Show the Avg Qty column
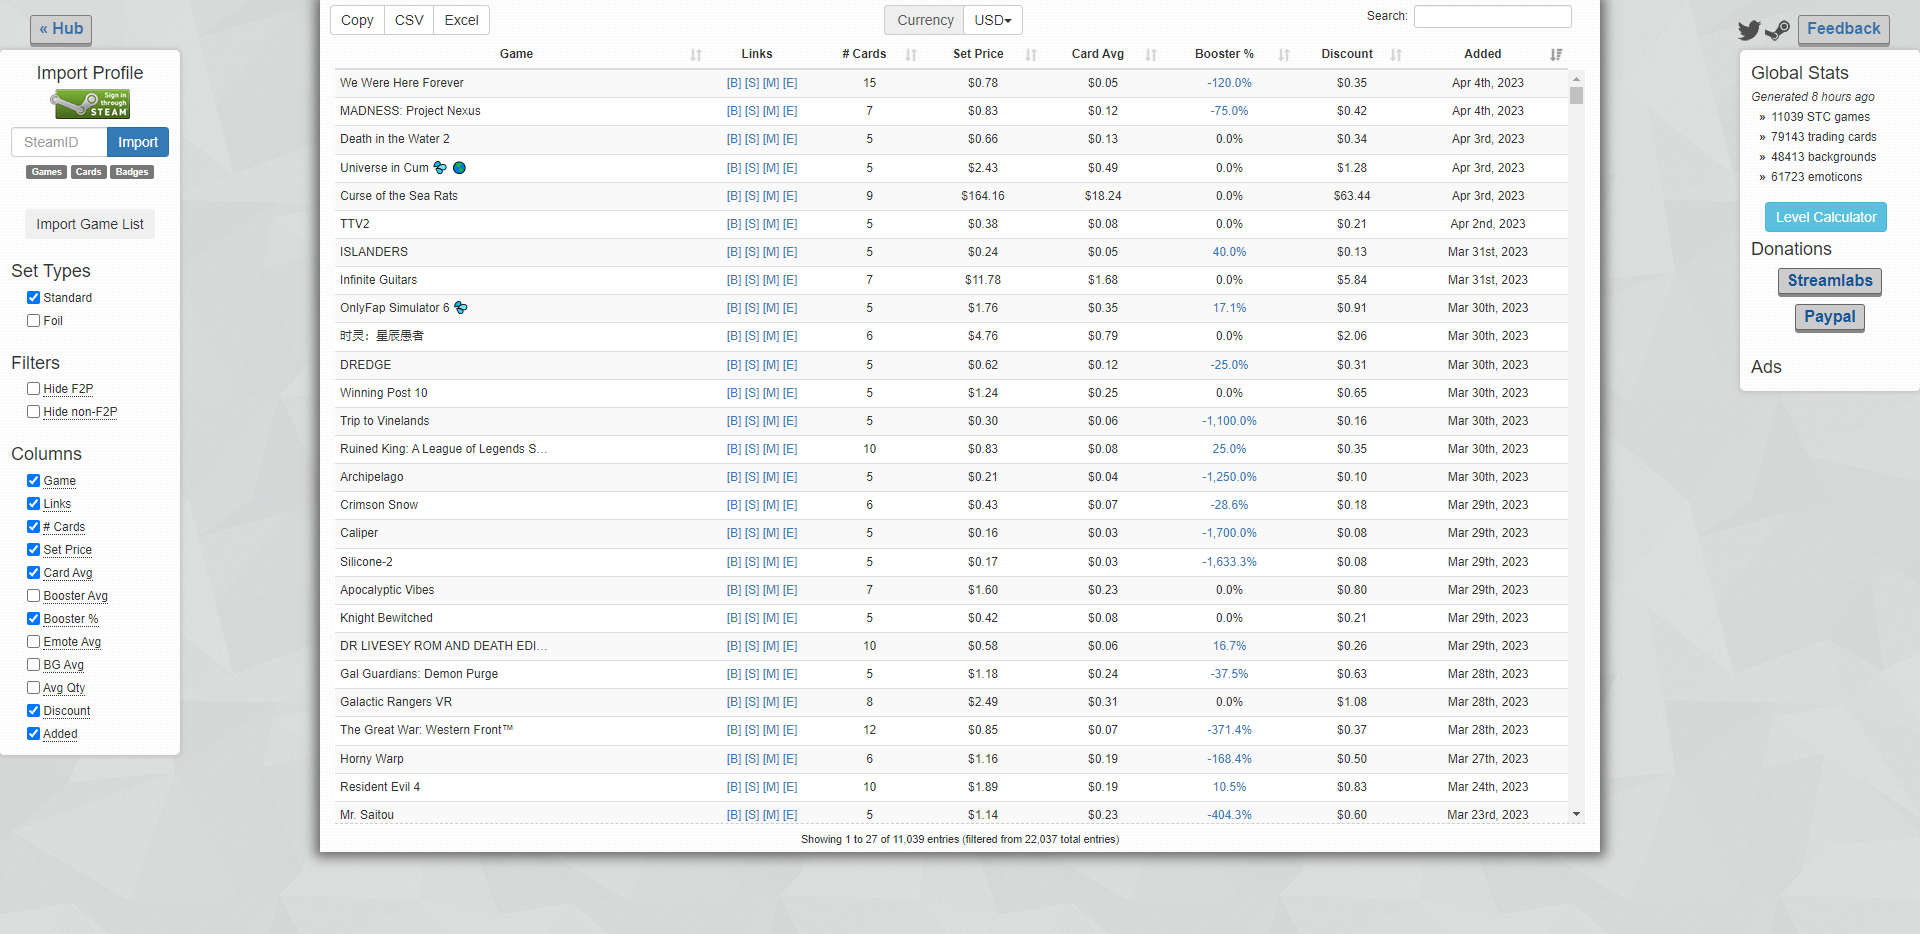This screenshot has width=1920, height=934. coord(34,687)
